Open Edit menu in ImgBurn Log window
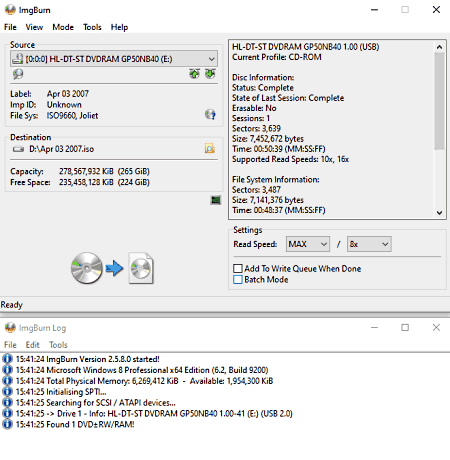450x460 pixels. point(33,345)
